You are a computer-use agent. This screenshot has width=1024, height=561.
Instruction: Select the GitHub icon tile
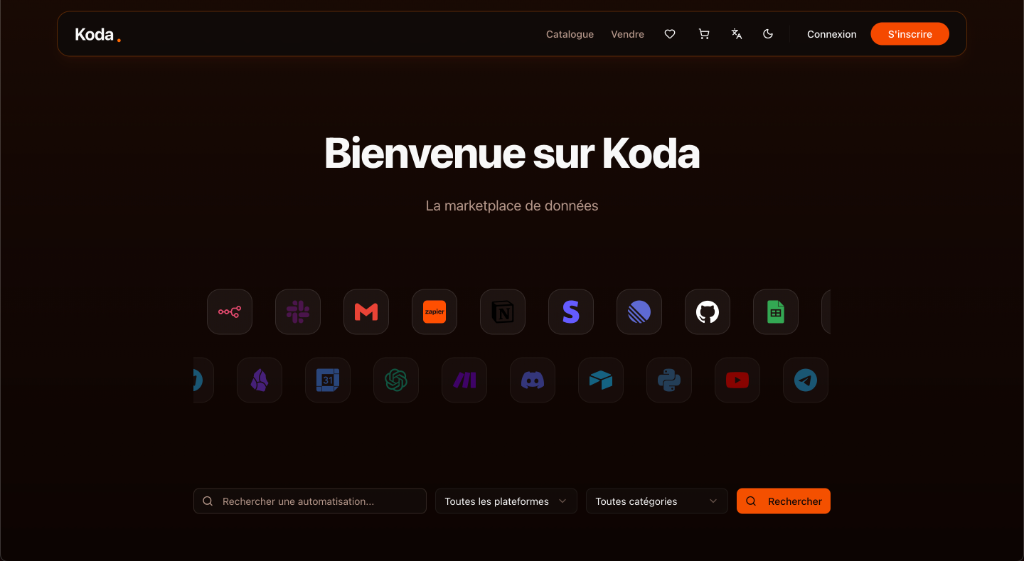click(707, 312)
